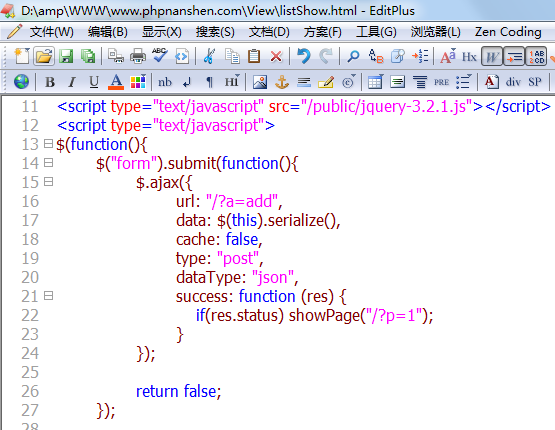Open the font Aa dropdown icon
The width and height of the screenshot is (555, 430).
[x=448, y=56]
